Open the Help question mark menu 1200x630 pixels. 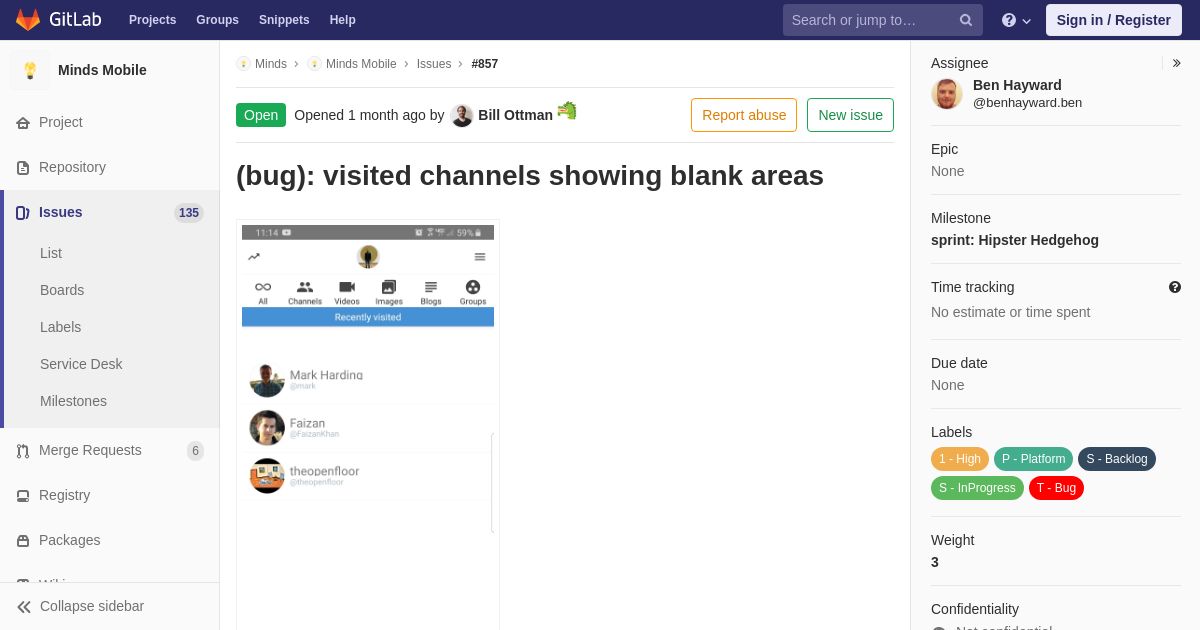[1016, 20]
